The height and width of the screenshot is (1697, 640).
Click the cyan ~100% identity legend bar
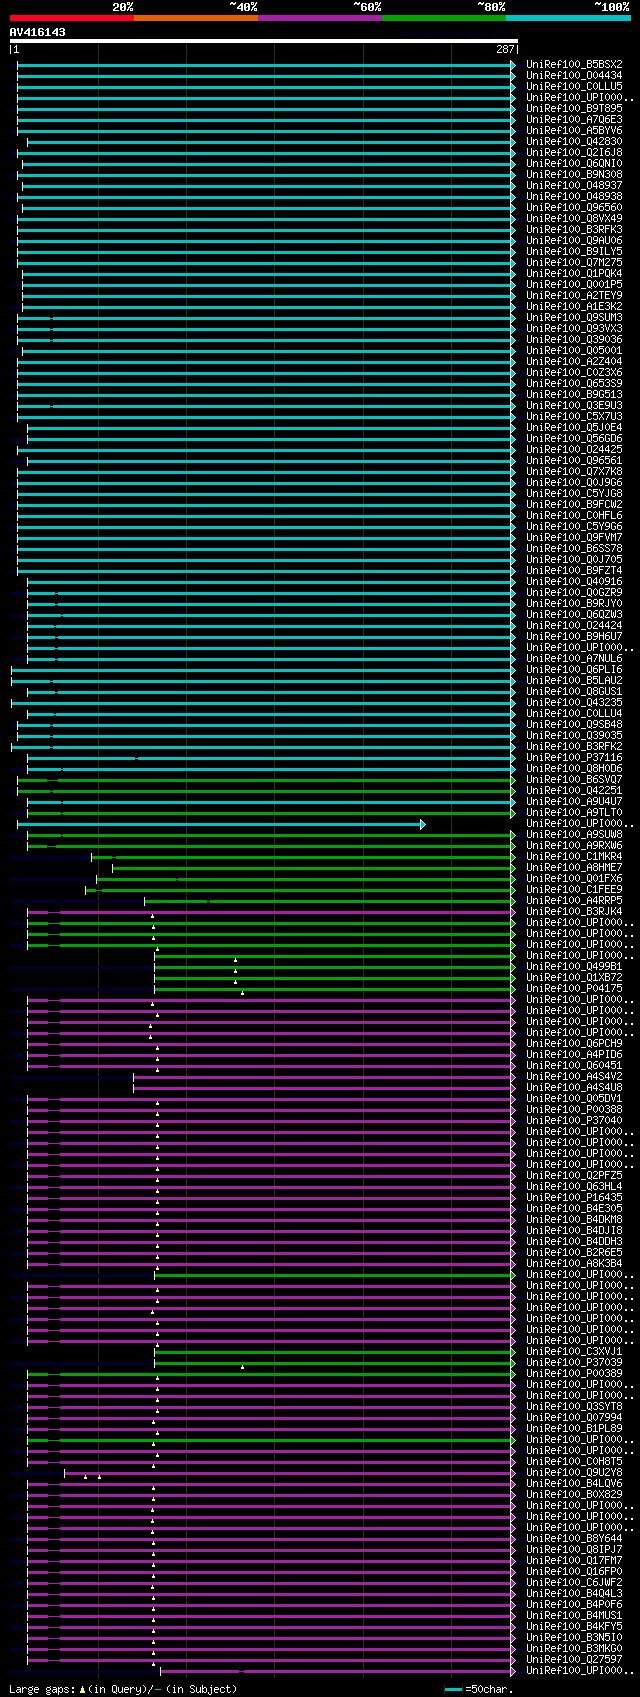pos(568,18)
